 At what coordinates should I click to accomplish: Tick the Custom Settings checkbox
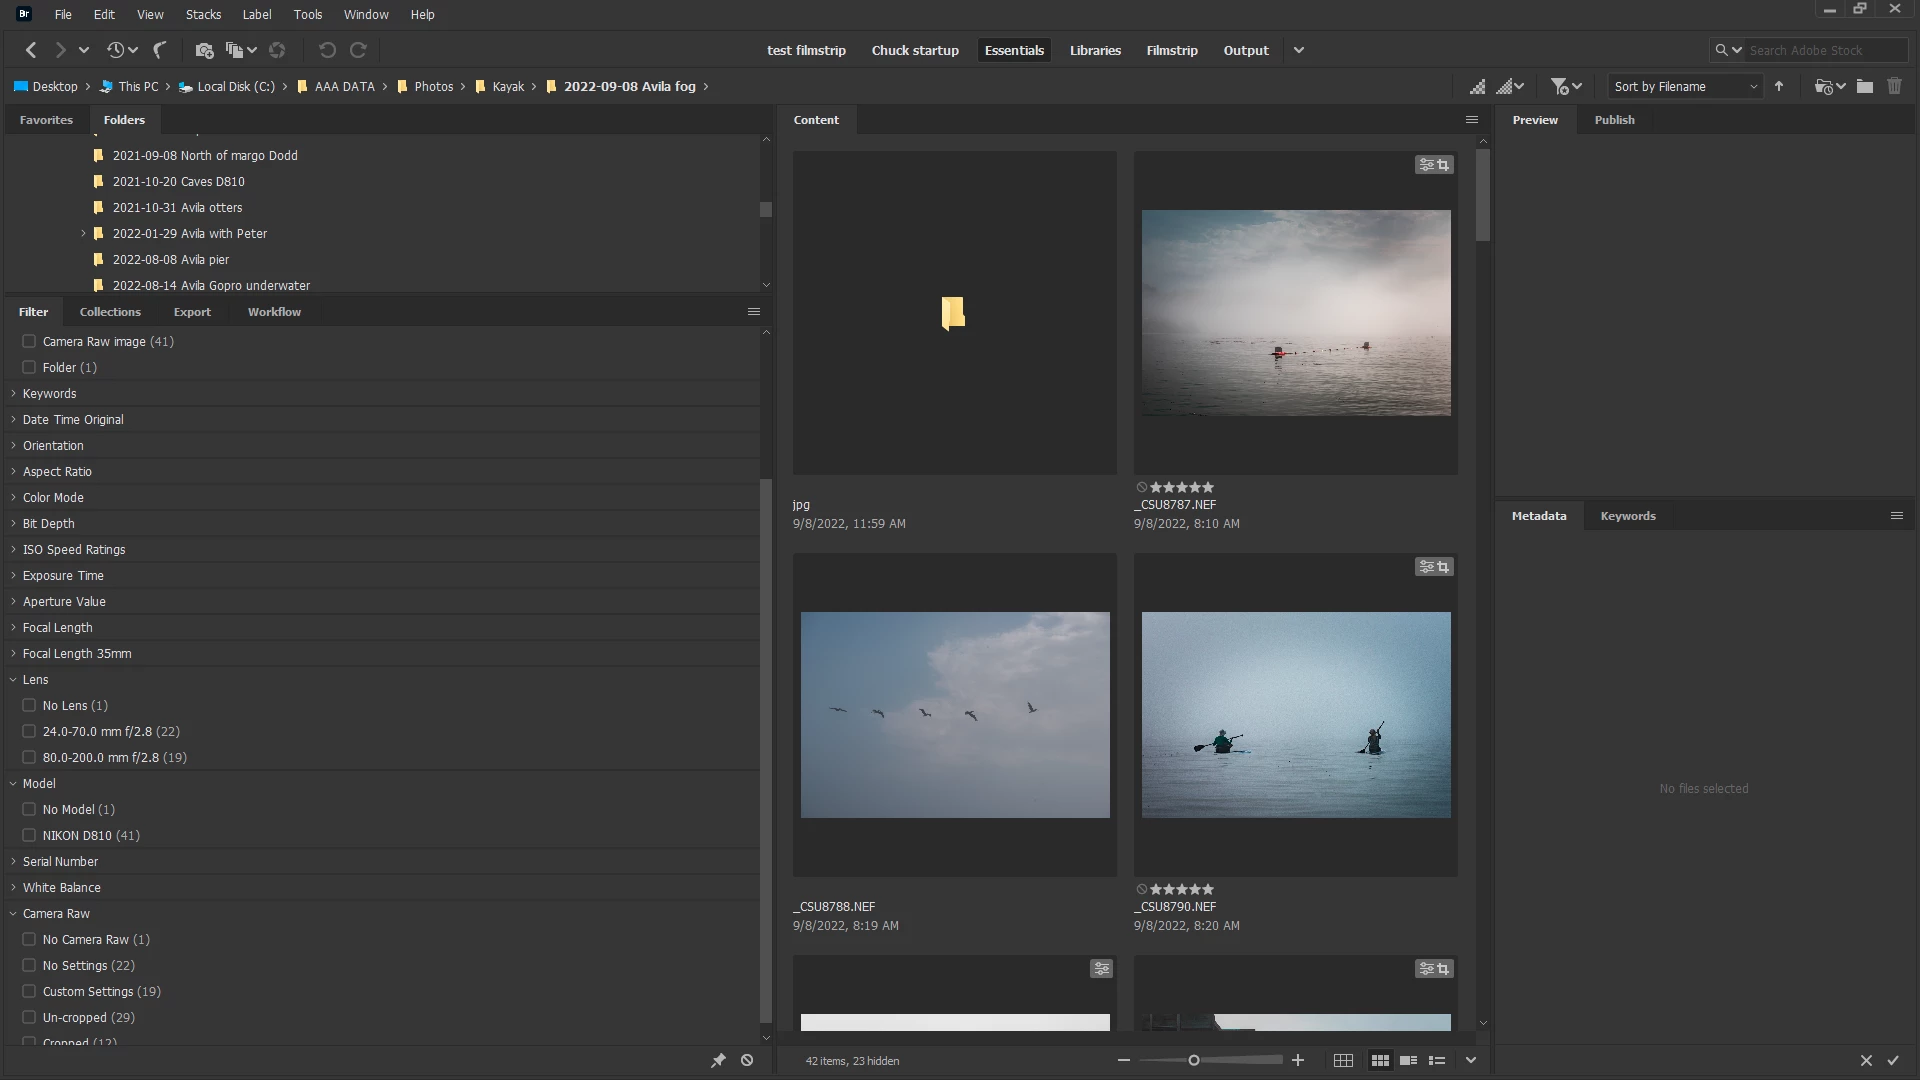click(x=29, y=991)
